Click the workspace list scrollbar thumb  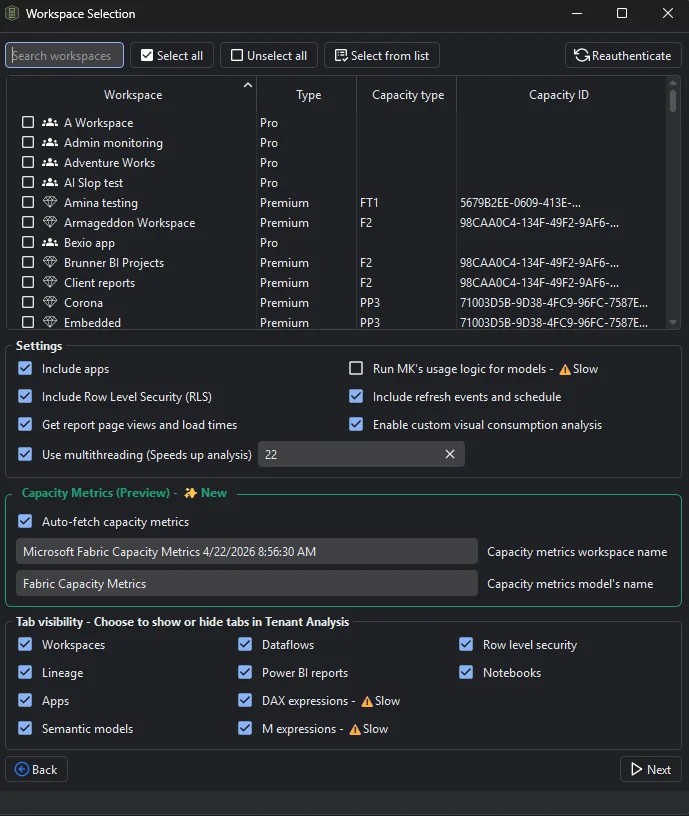[x=673, y=101]
